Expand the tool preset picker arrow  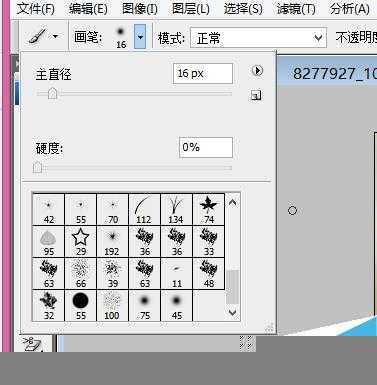pos(55,36)
